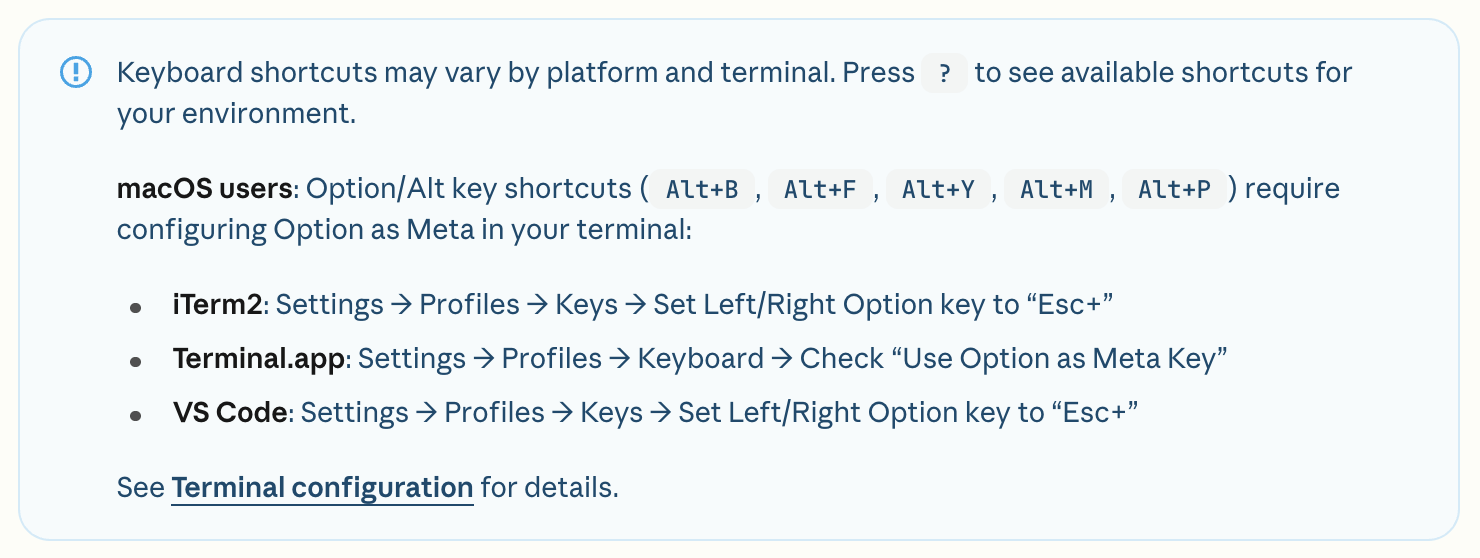Open the Terminal configuration link
Viewport: 1480px width, 558px height.
(x=322, y=488)
